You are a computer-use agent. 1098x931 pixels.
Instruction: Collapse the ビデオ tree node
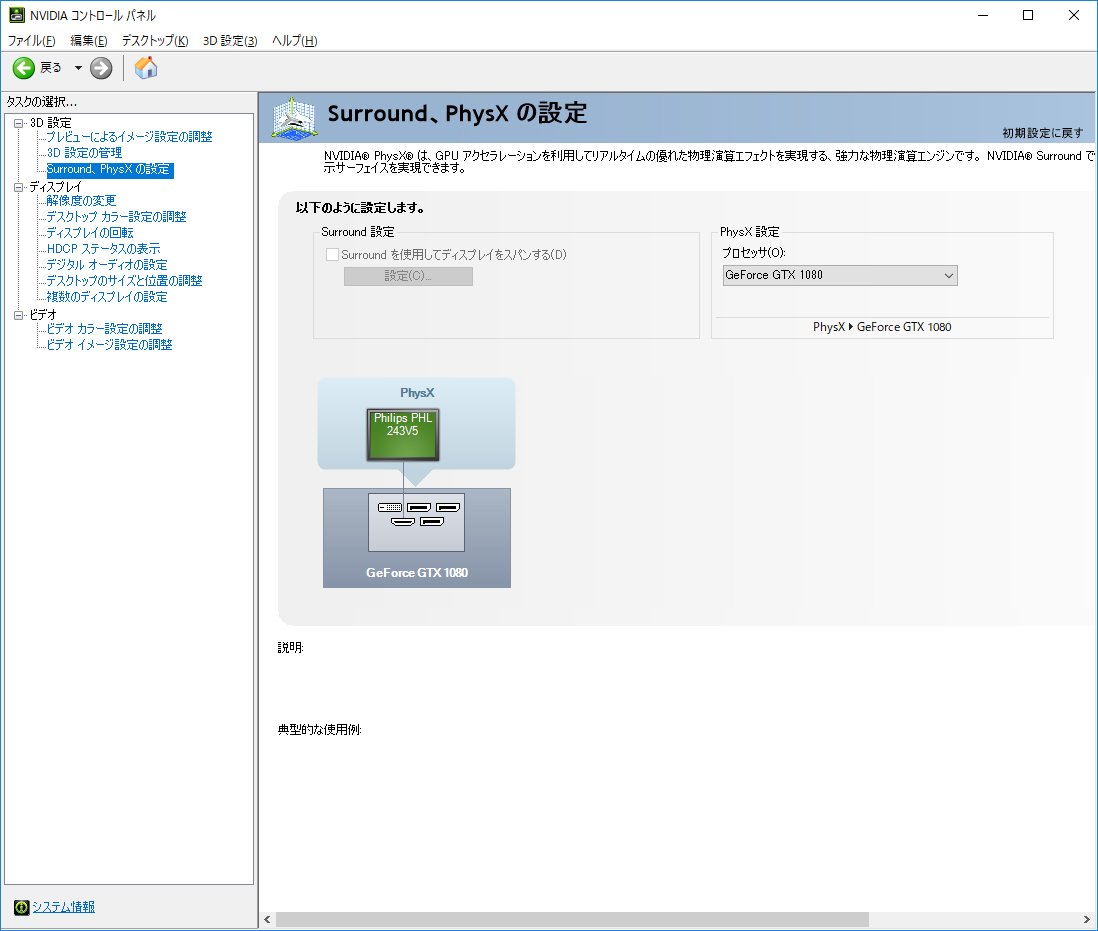tap(18, 316)
